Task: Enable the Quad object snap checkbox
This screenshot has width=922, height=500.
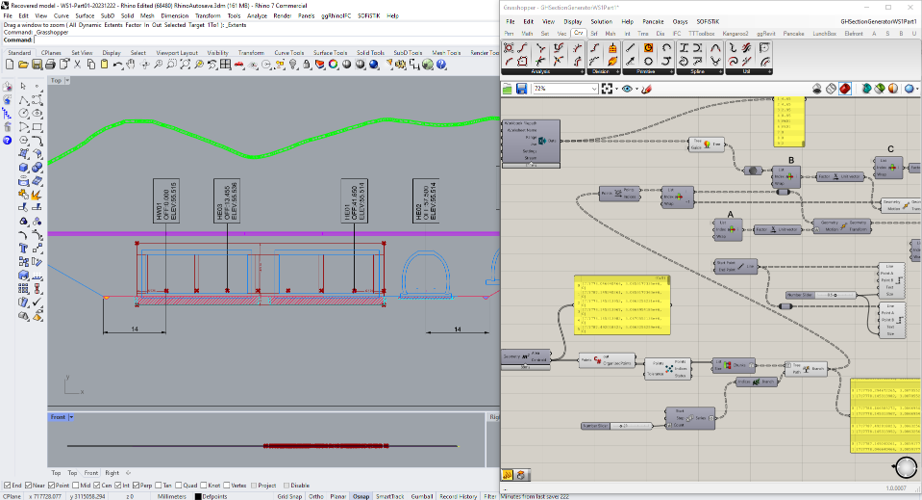Action: click(179, 485)
